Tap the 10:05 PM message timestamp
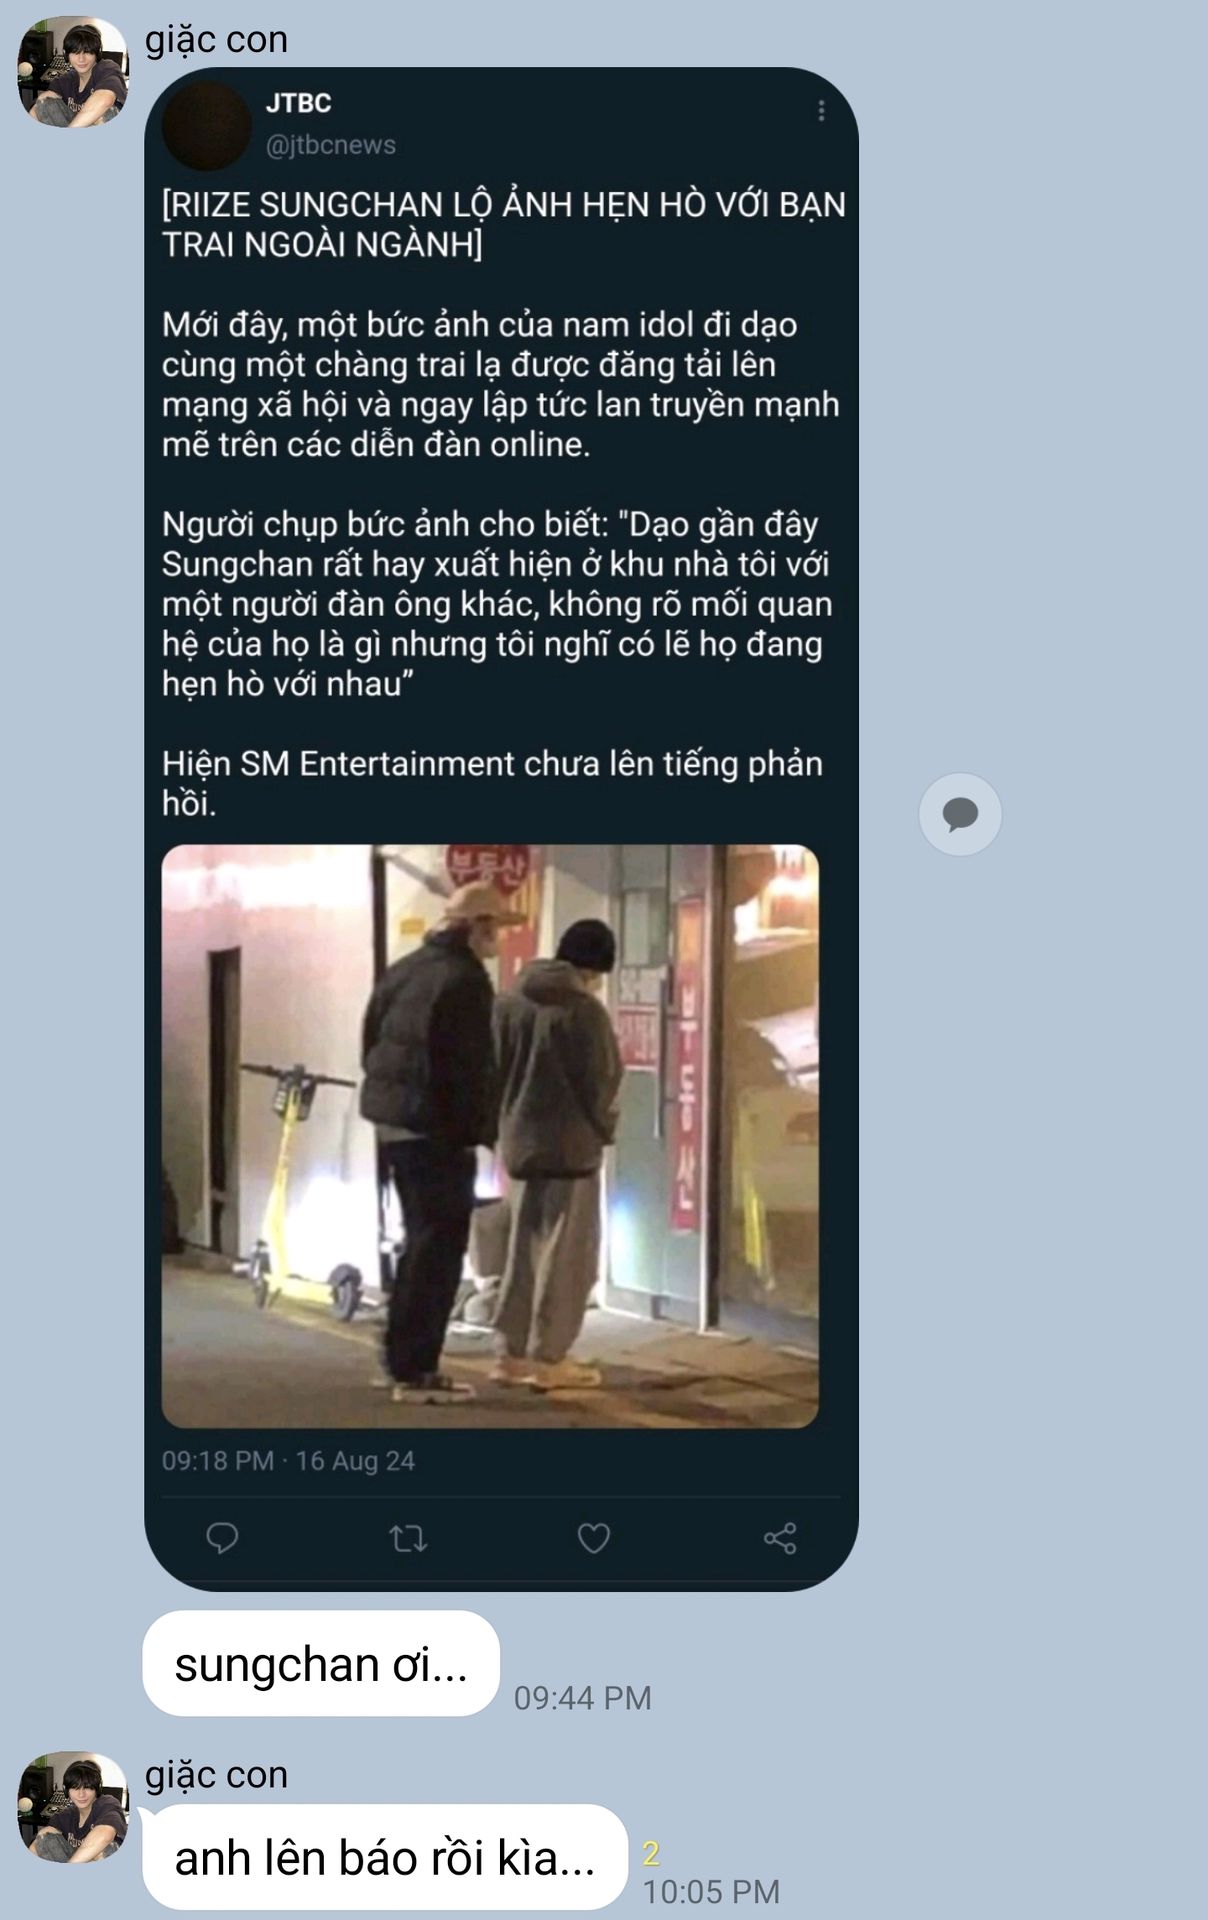1208x1920 pixels. point(711,1891)
